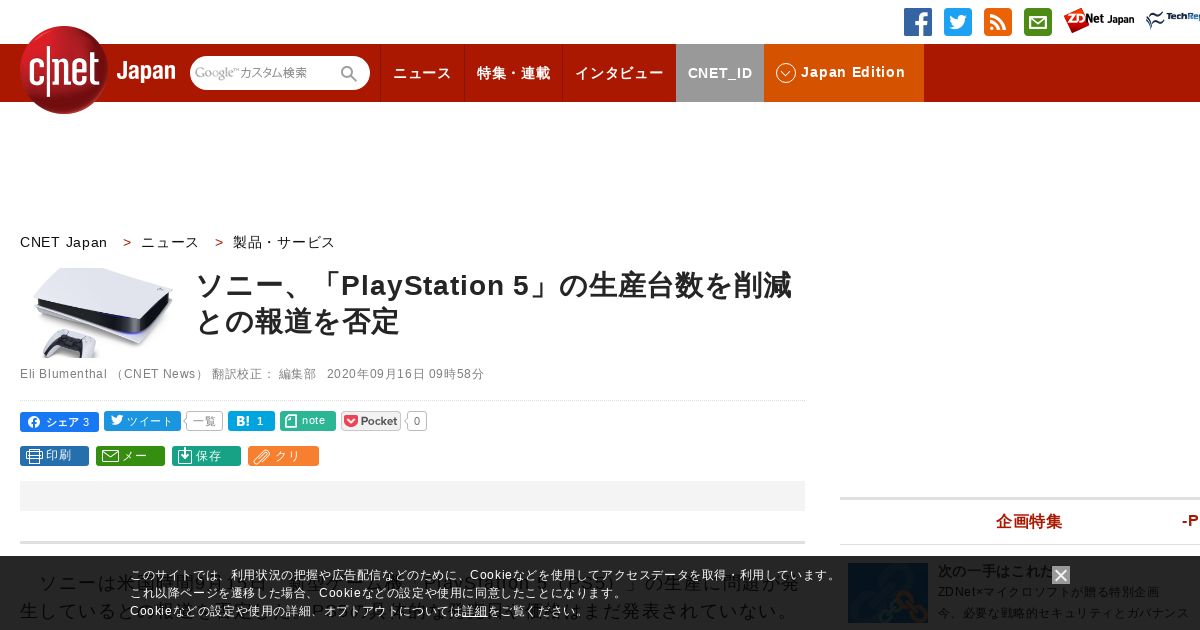Viewport: 1200px width, 630px height.
Task: Open the 詳細 cookie details link
Action: point(475,611)
